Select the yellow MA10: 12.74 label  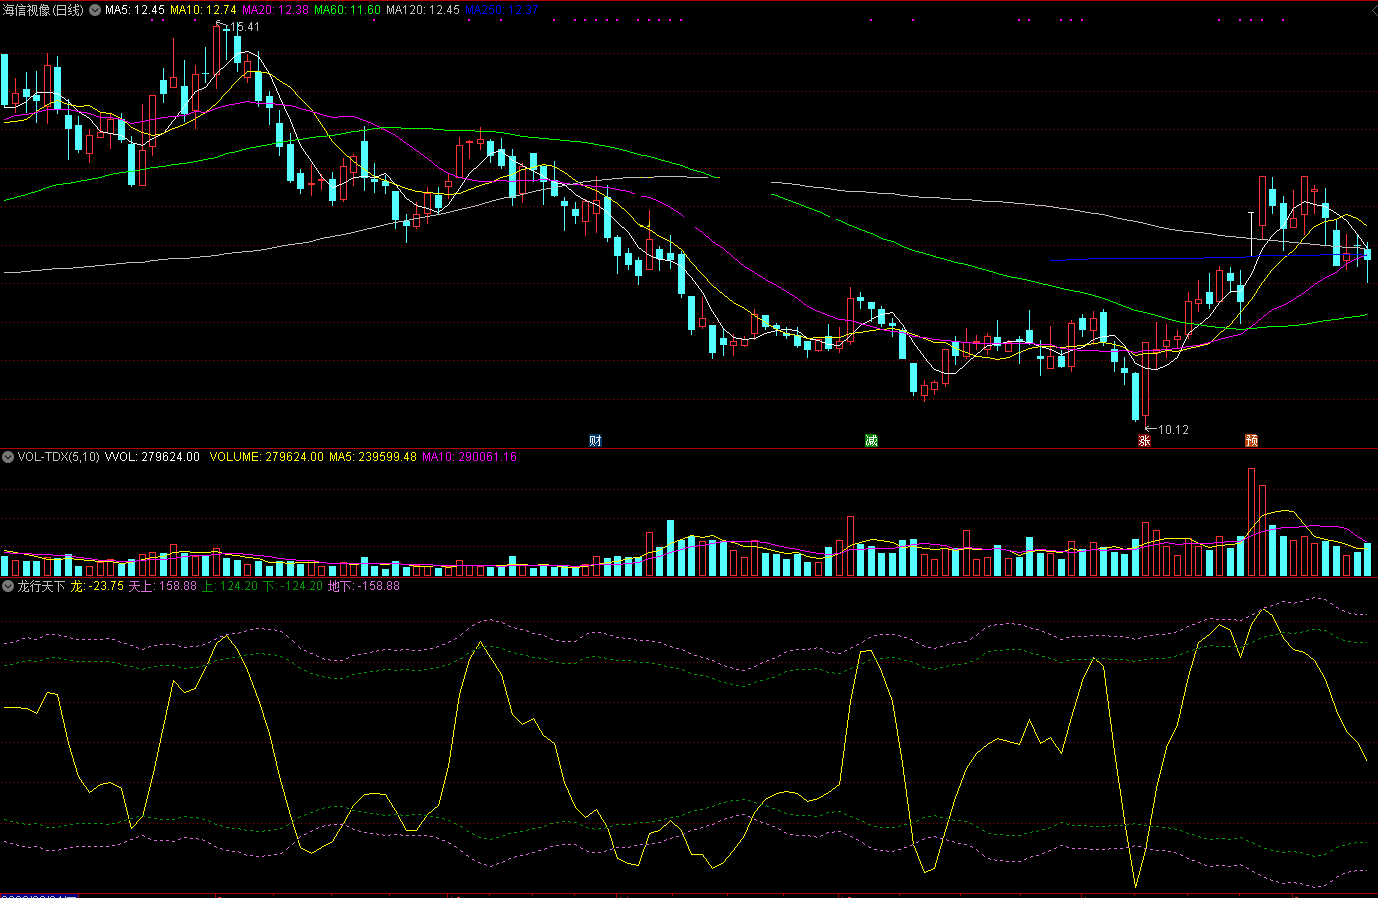tap(203, 10)
